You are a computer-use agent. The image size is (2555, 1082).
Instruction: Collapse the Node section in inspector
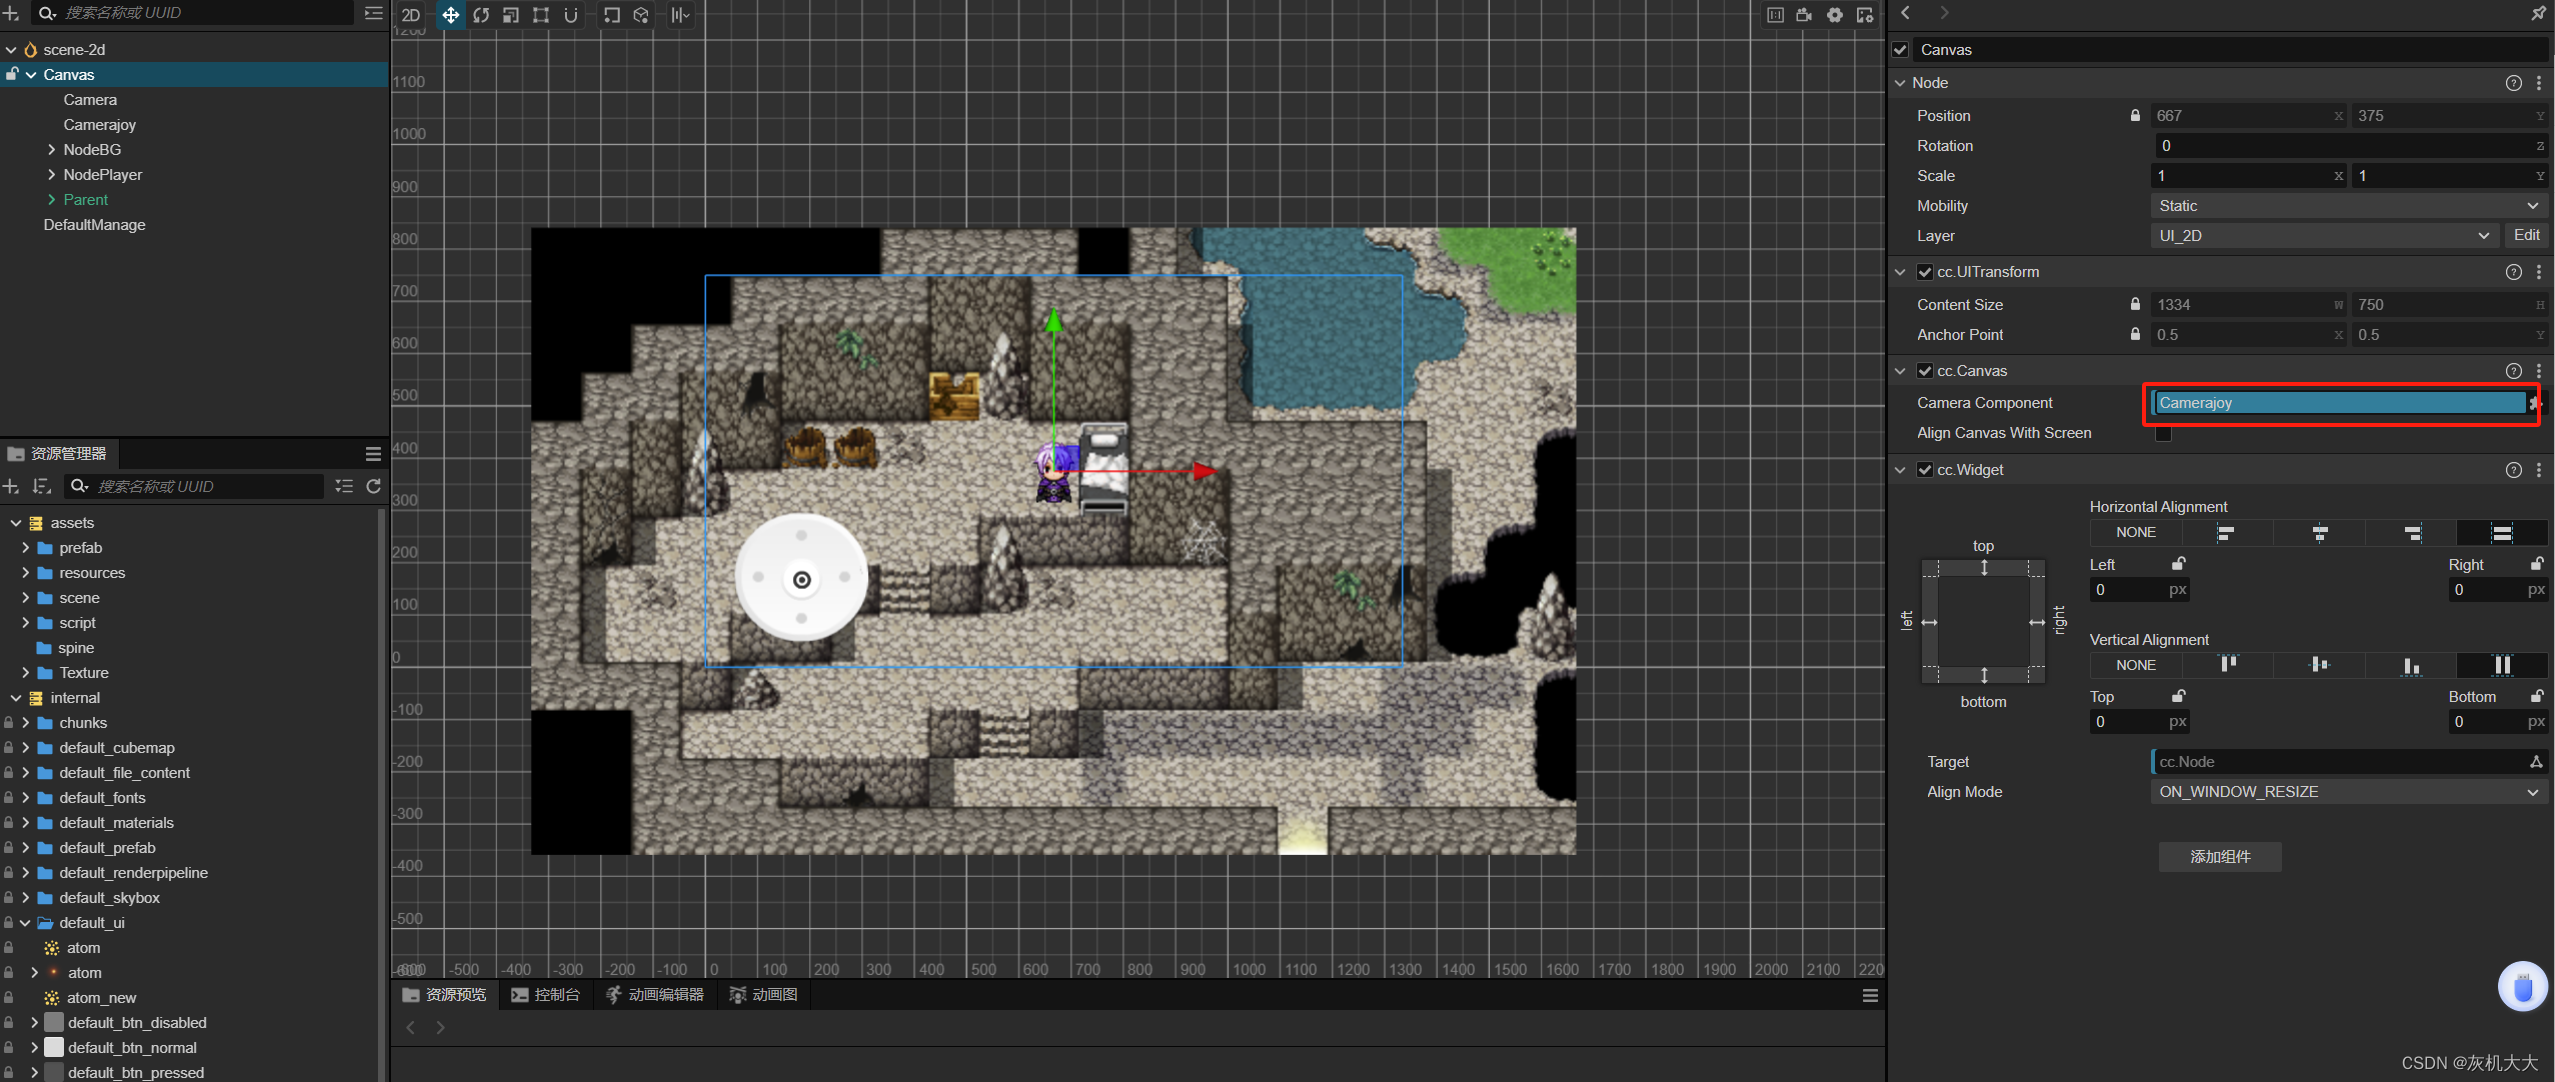coord(1900,83)
